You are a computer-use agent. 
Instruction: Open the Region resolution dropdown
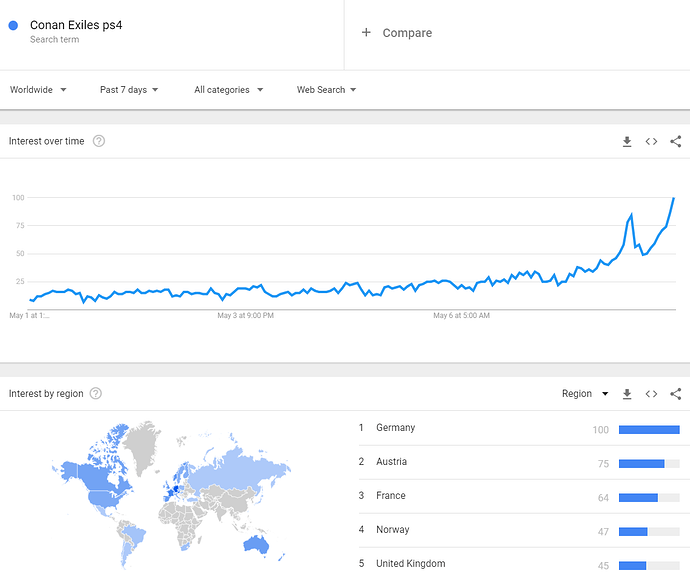(x=585, y=394)
